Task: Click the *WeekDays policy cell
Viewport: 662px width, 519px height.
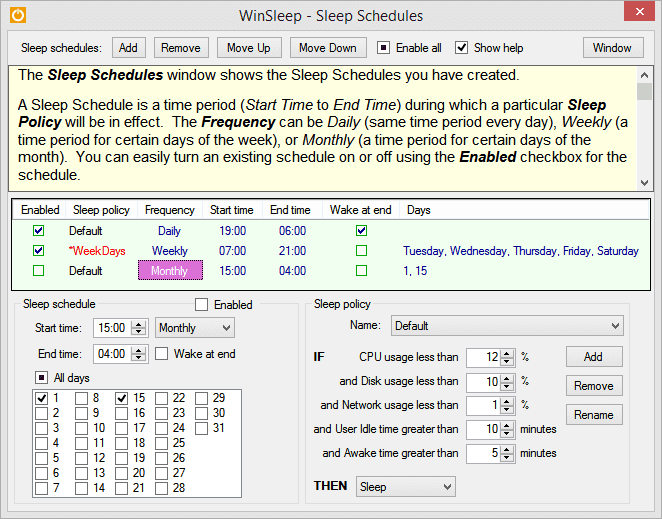Action: 97,251
